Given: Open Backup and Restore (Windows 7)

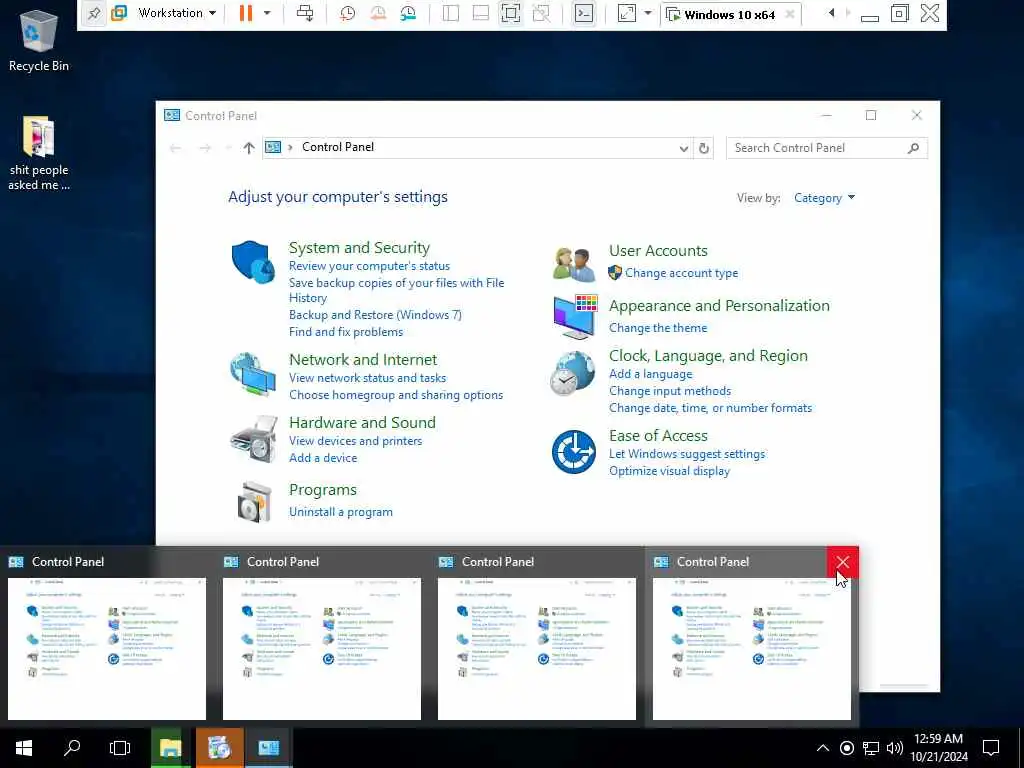Looking at the screenshot, I should pyautogui.click(x=375, y=315).
